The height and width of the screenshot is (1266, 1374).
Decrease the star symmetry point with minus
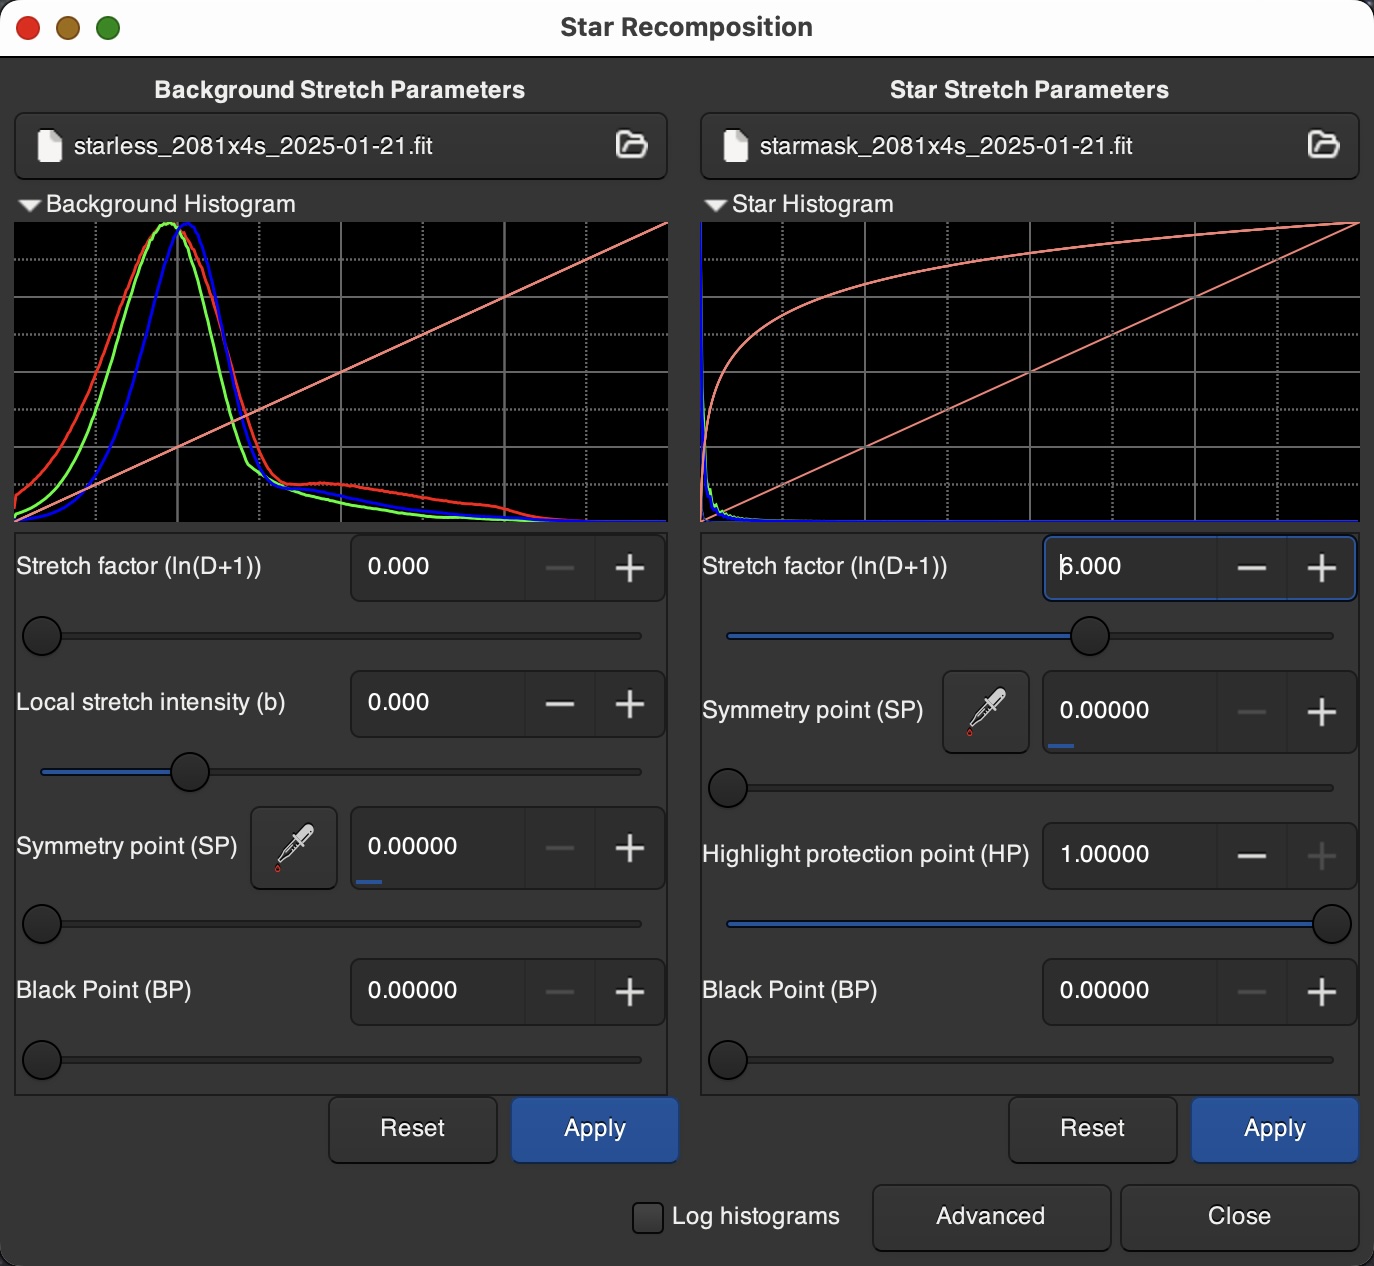pyautogui.click(x=1252, y=712)
